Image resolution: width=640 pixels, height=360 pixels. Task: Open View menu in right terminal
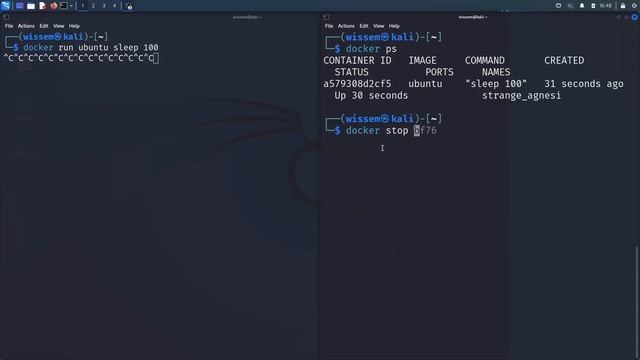point(378,26)
